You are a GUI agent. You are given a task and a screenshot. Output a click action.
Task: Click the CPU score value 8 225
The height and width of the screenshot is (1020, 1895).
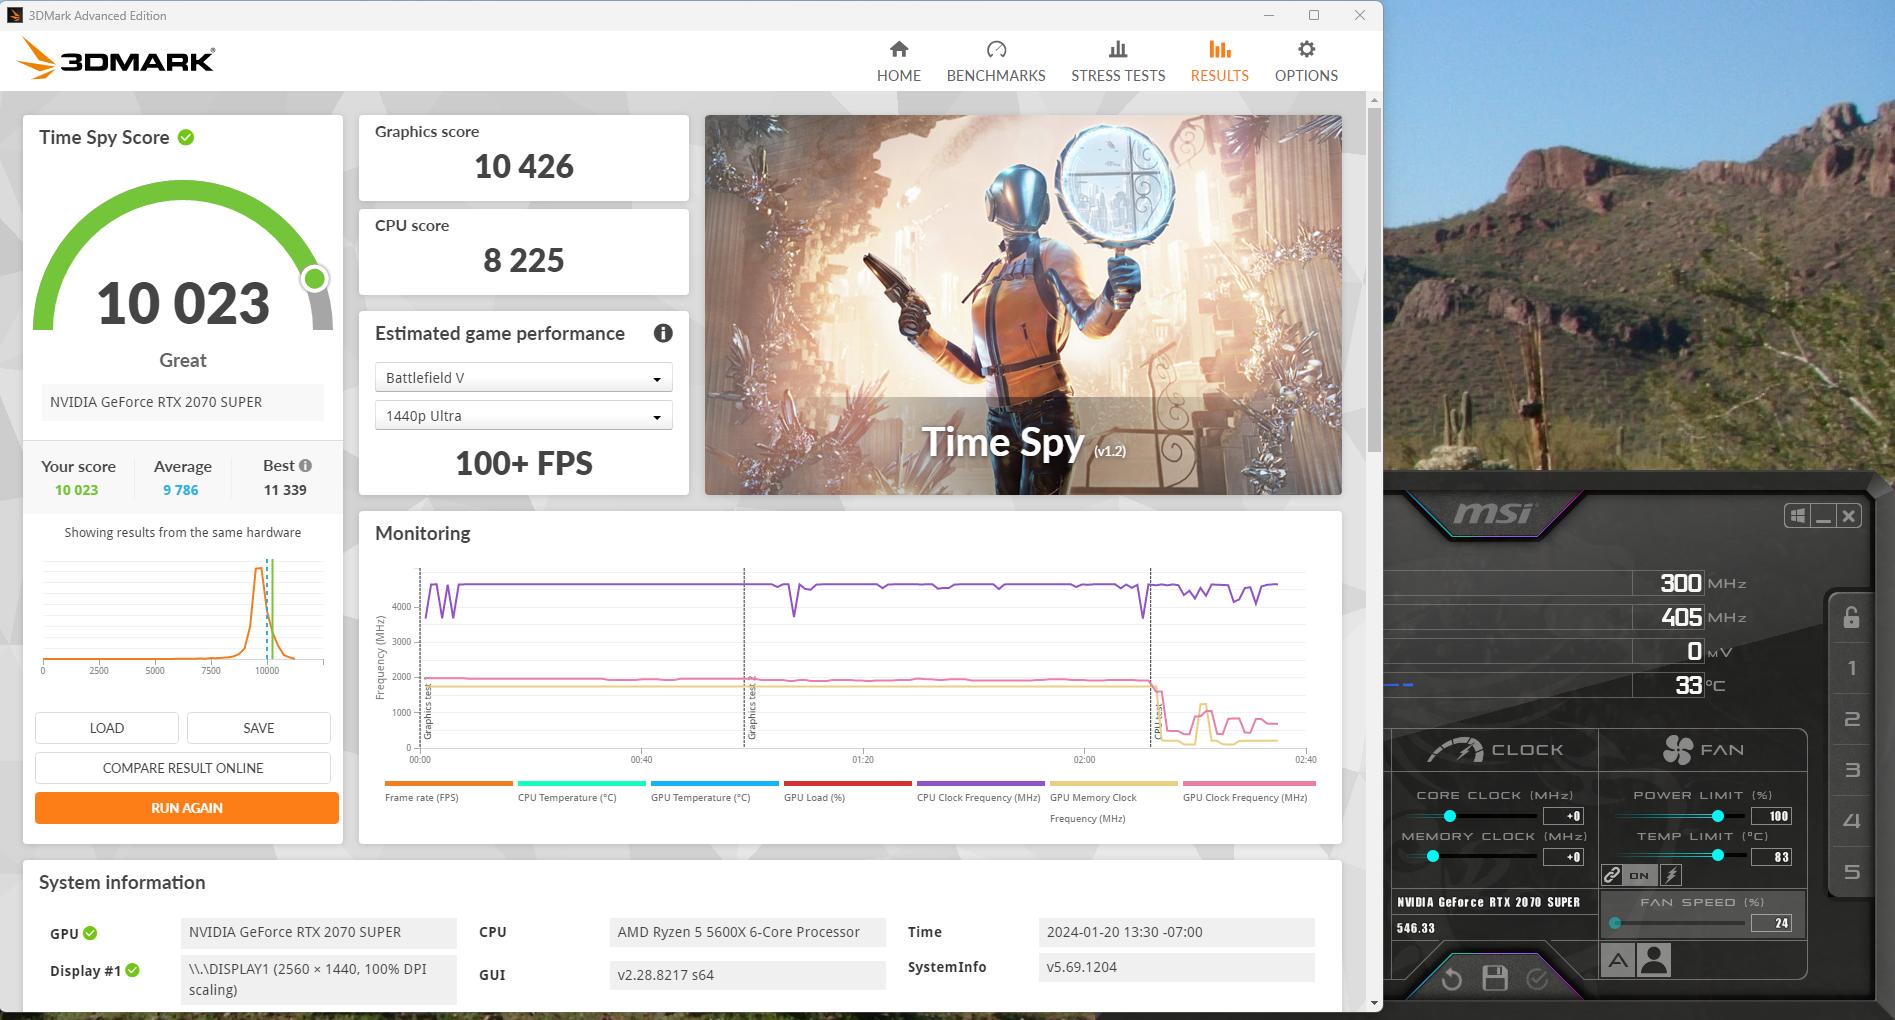coord(524,260)
